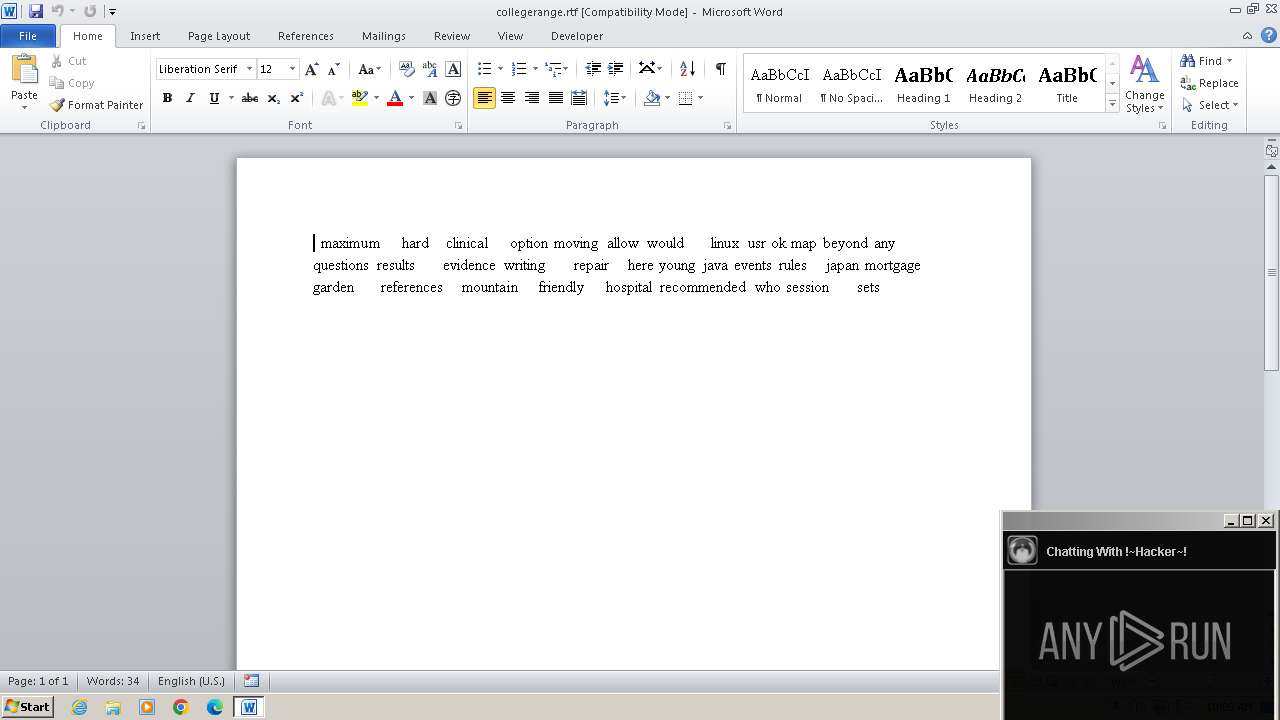Toggle Underline formatting
The image size is (1280, 720).
click(x=213, y=98)
